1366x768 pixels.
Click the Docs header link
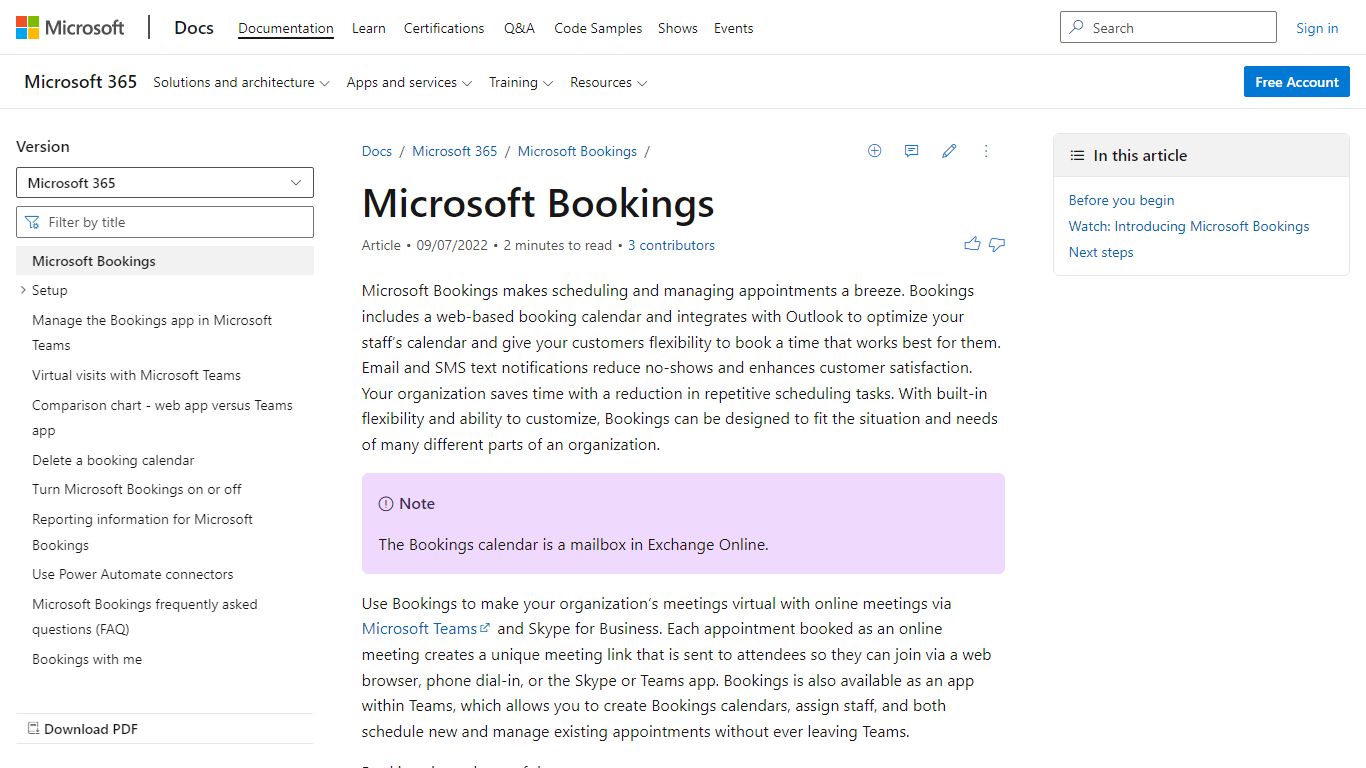coord(194,28)
